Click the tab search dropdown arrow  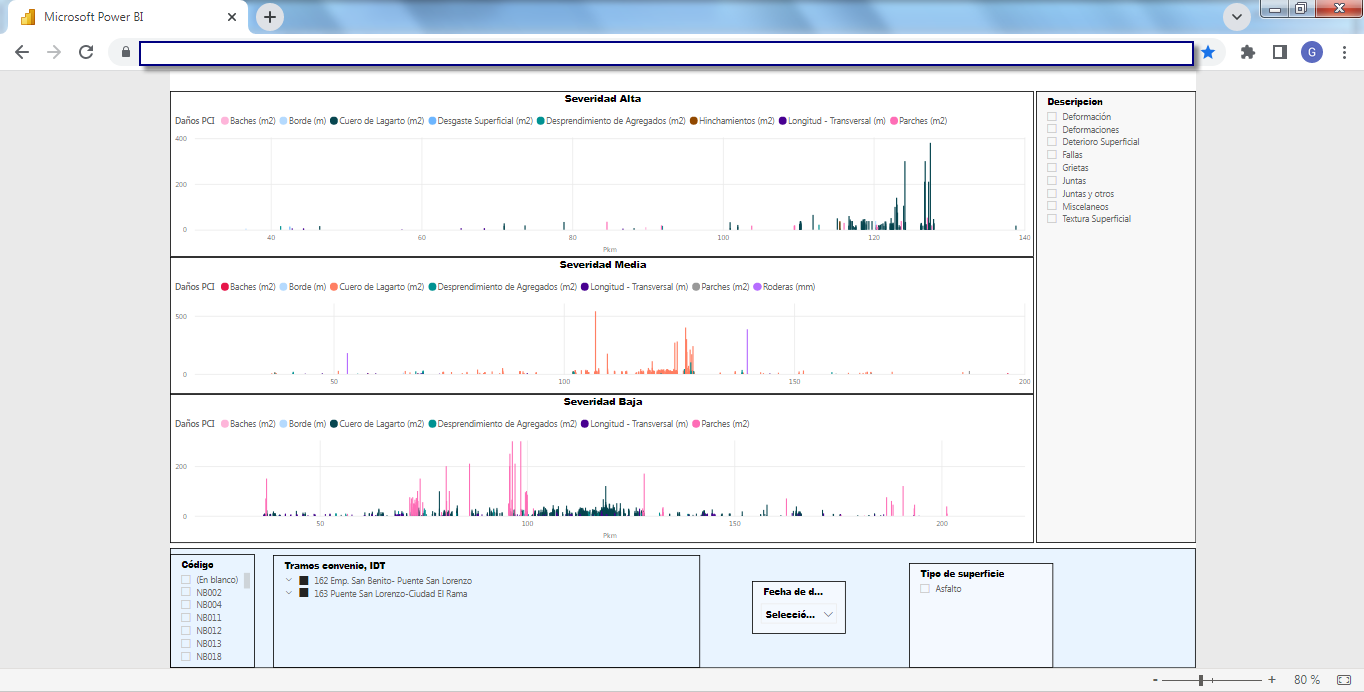click(x=1237, y=17)
